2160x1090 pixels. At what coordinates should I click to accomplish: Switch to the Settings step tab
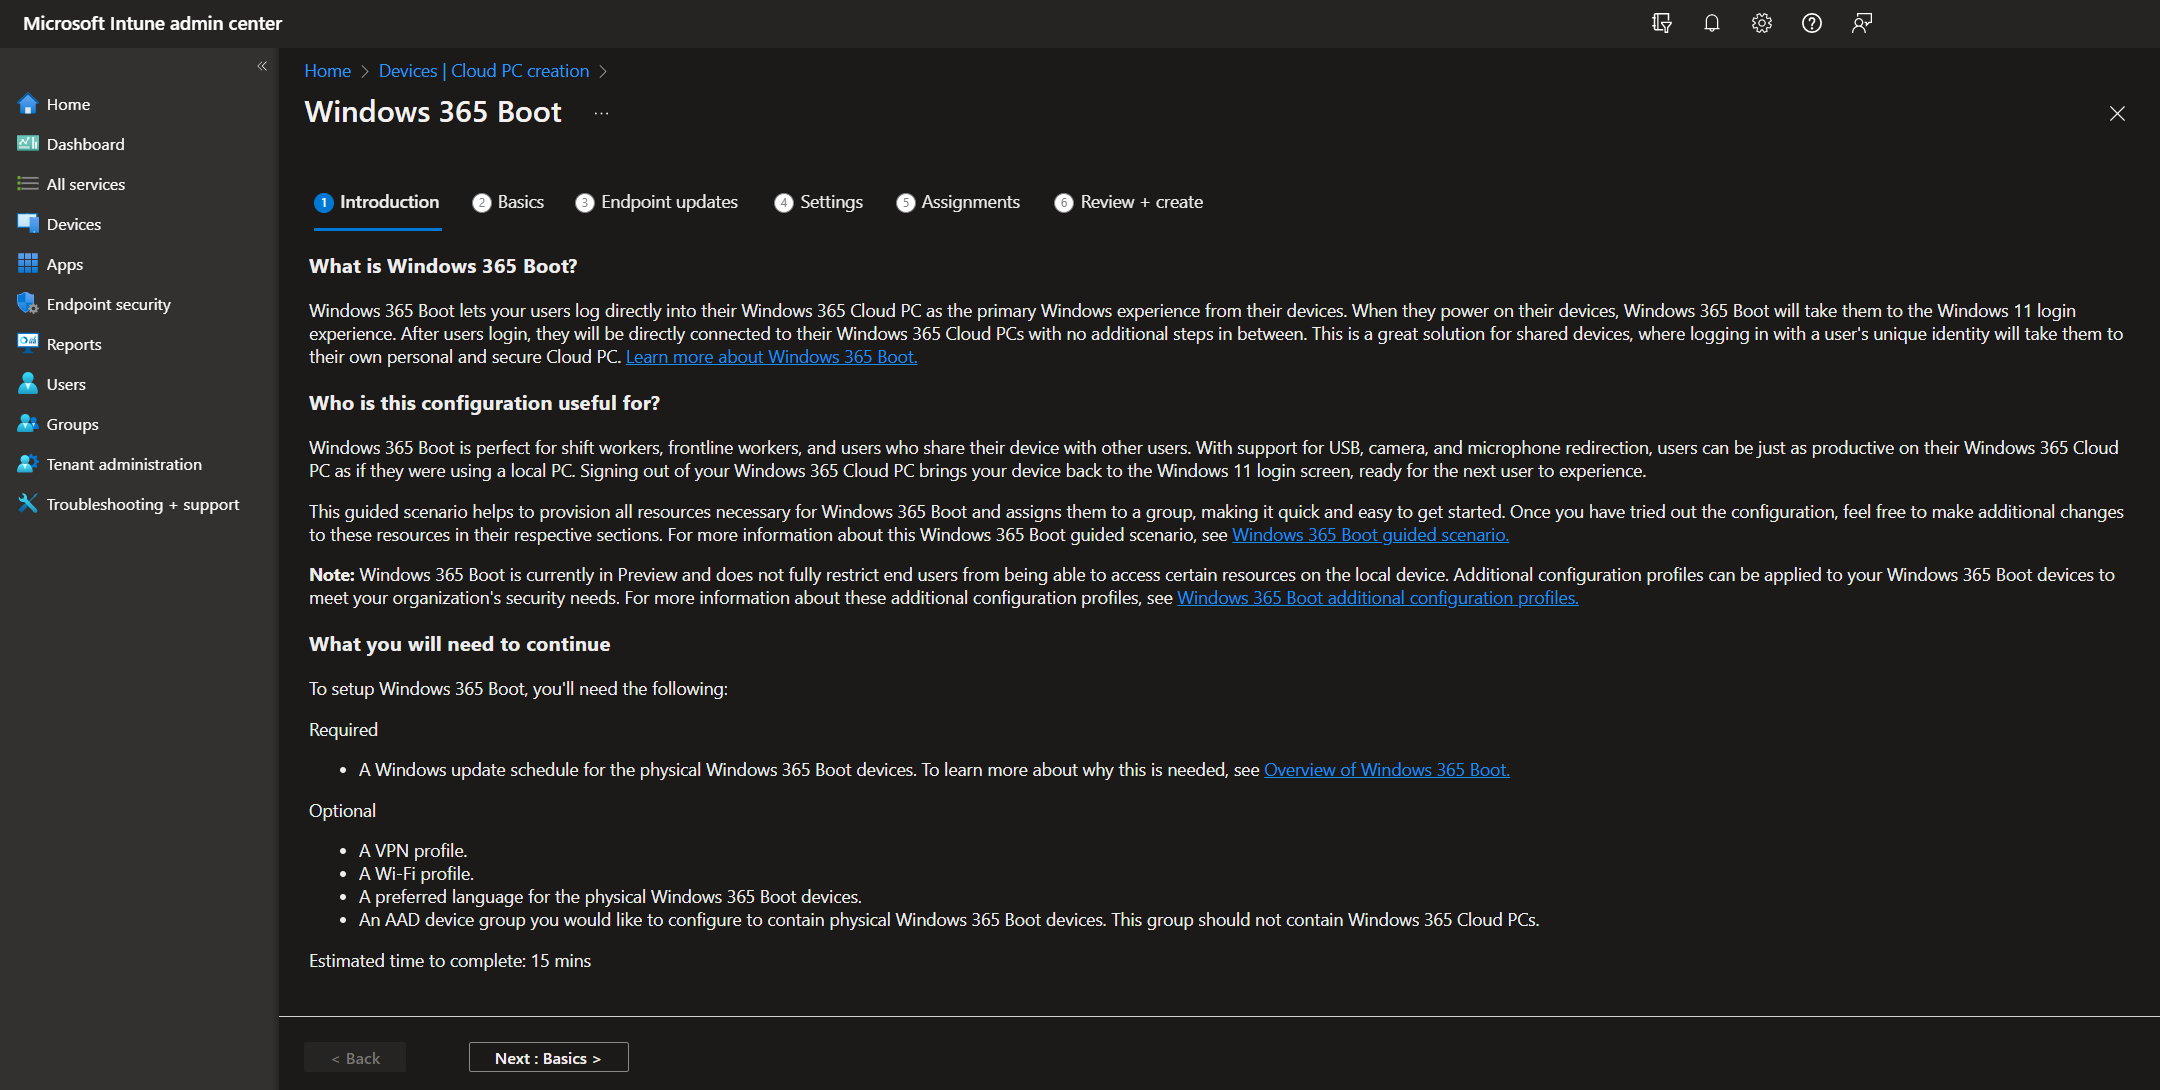pos(819,202)
